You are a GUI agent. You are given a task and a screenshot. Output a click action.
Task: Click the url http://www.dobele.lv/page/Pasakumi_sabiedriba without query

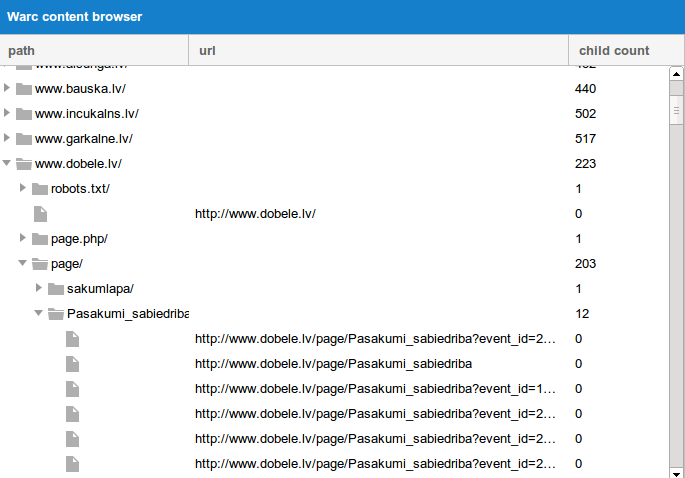pos(333,364)
